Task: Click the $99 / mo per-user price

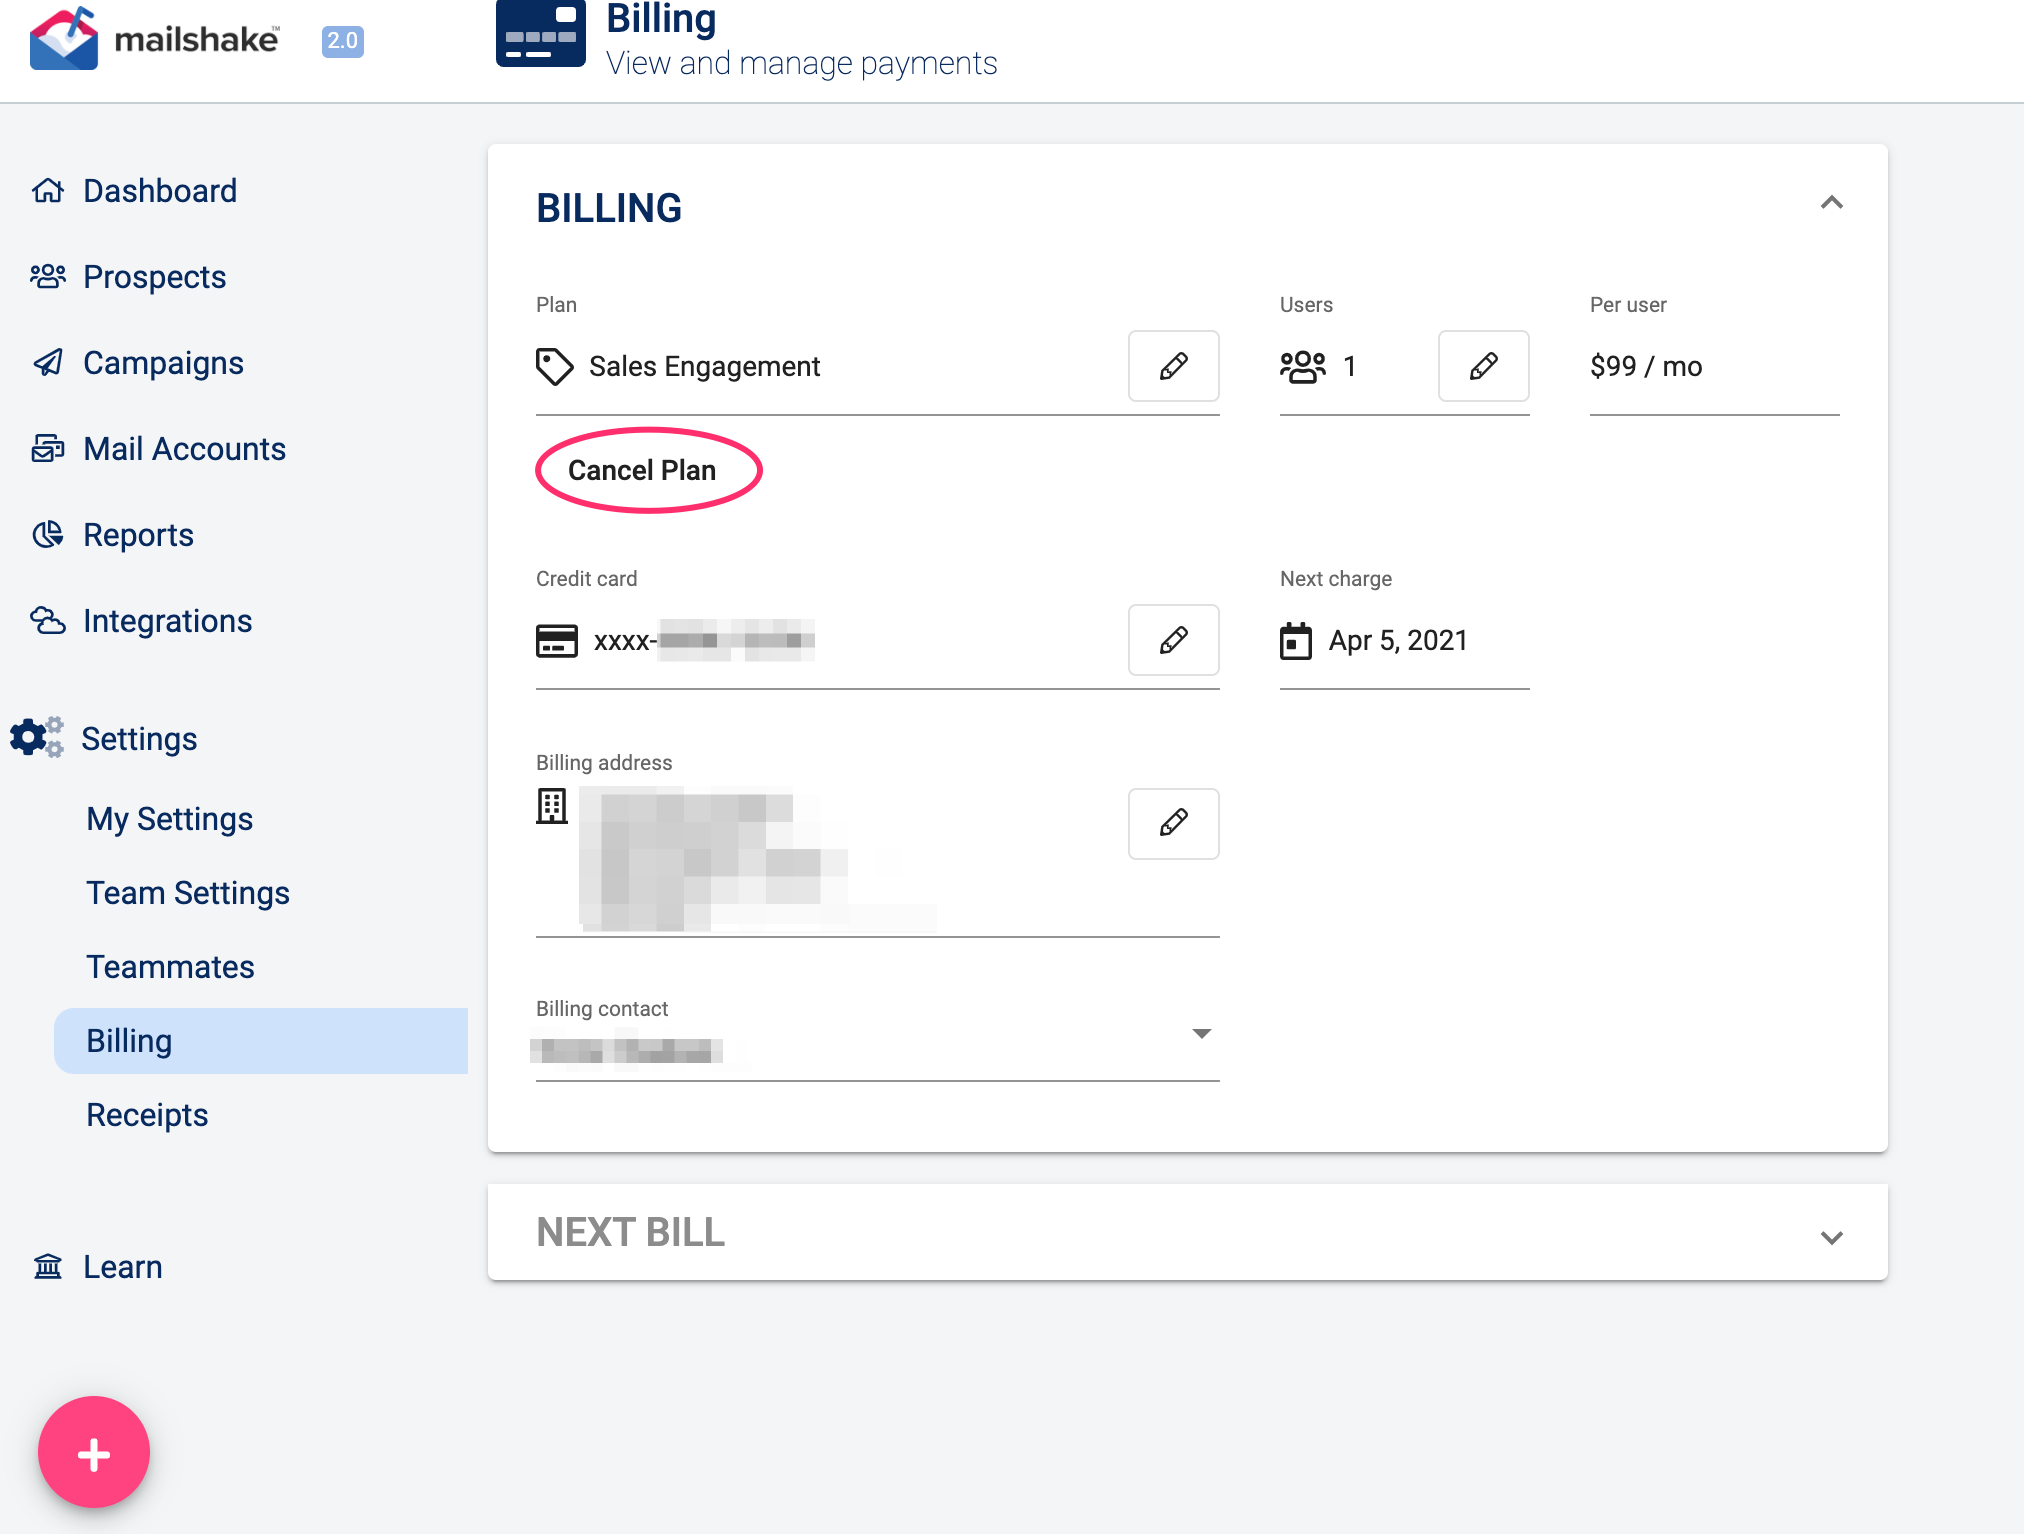Action: (x=1646, y=366)
